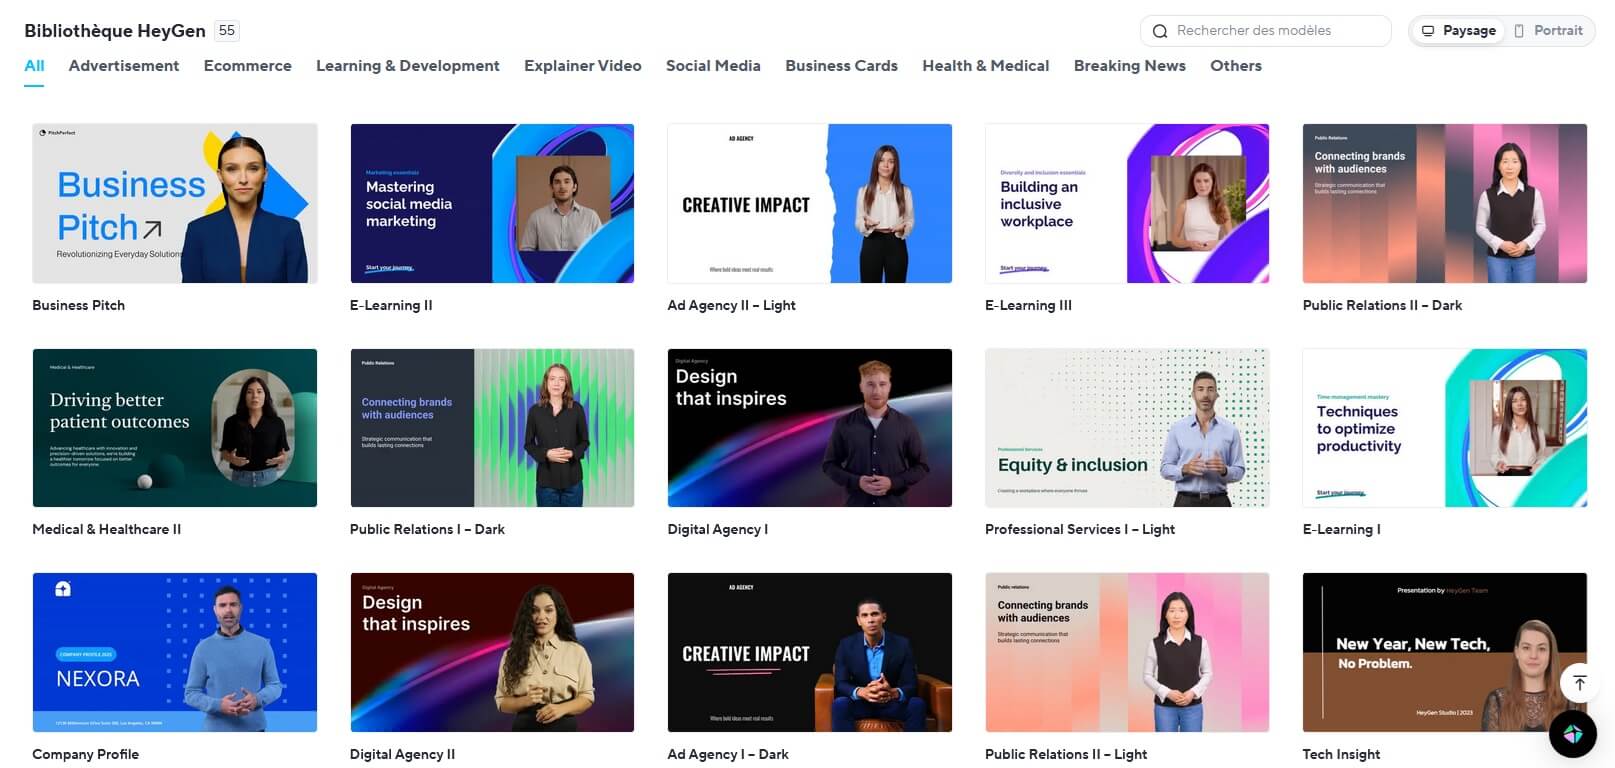This screenshot has width=1615, height=768.
Task: Select the Company Profile NEXORA thumbnail
Action: (x=175, y=652)
